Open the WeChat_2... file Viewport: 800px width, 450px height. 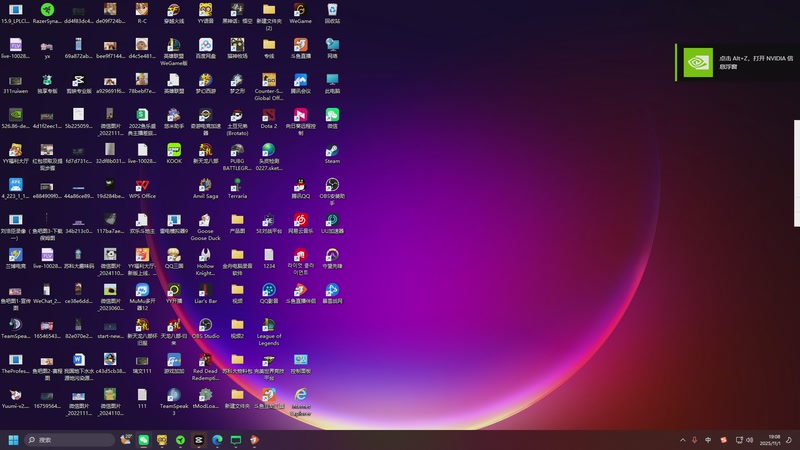click(x=47, y=294)
